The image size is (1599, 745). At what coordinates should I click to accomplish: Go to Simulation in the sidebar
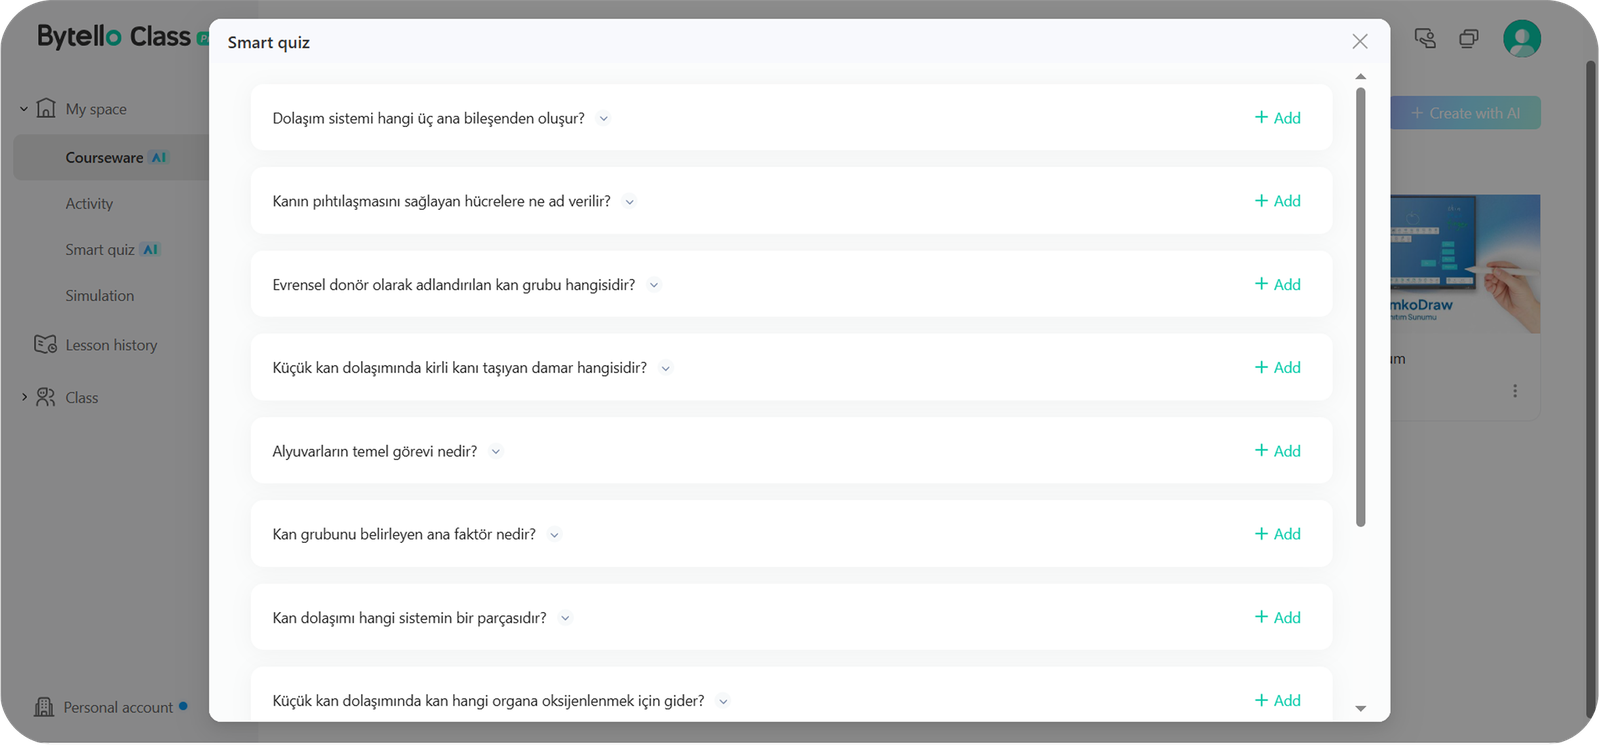(99, 296)
